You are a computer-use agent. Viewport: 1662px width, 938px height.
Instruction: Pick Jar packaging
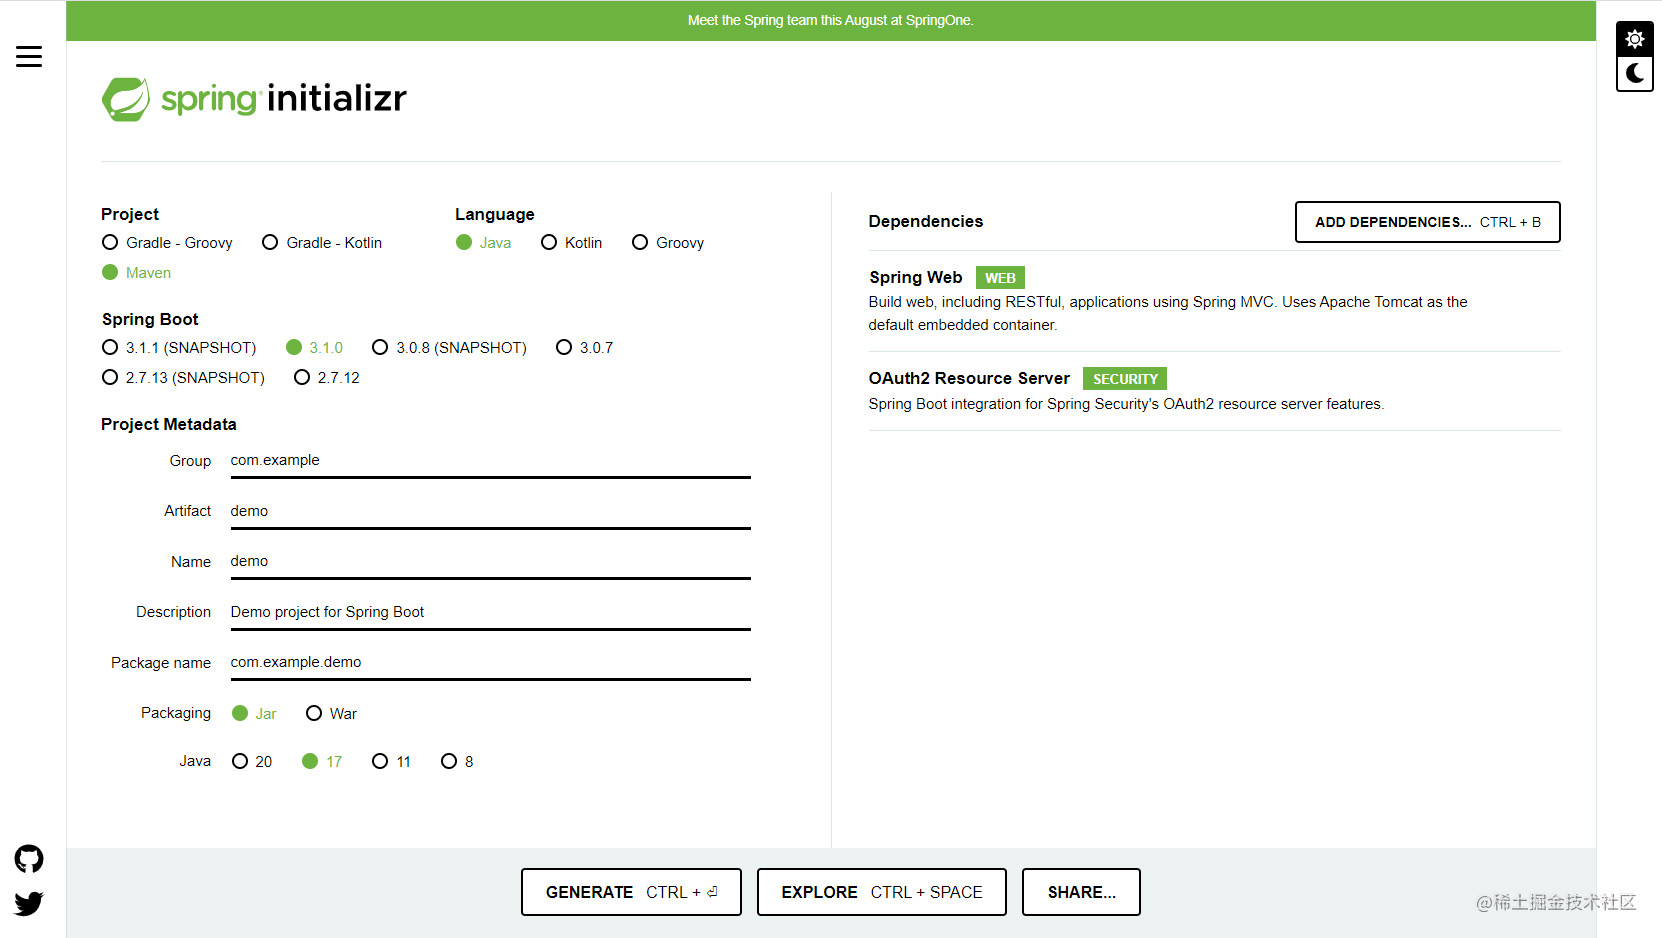pos(254,714)
